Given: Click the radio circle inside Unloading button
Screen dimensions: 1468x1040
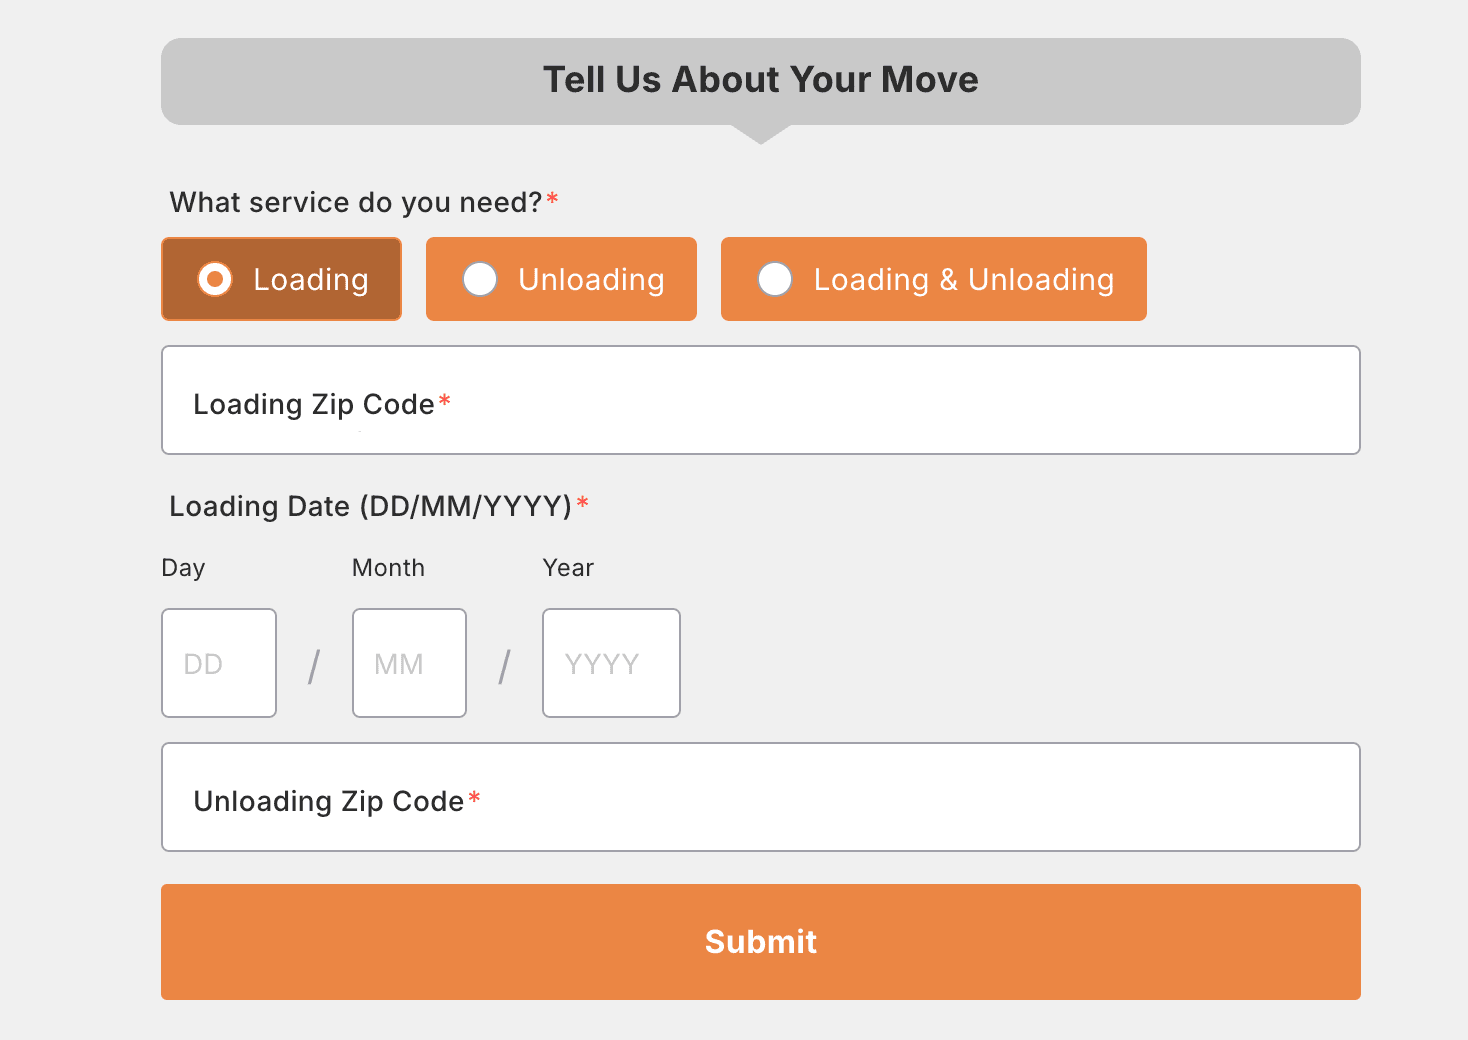Looking at the screenshot, I should click(480, 280).
